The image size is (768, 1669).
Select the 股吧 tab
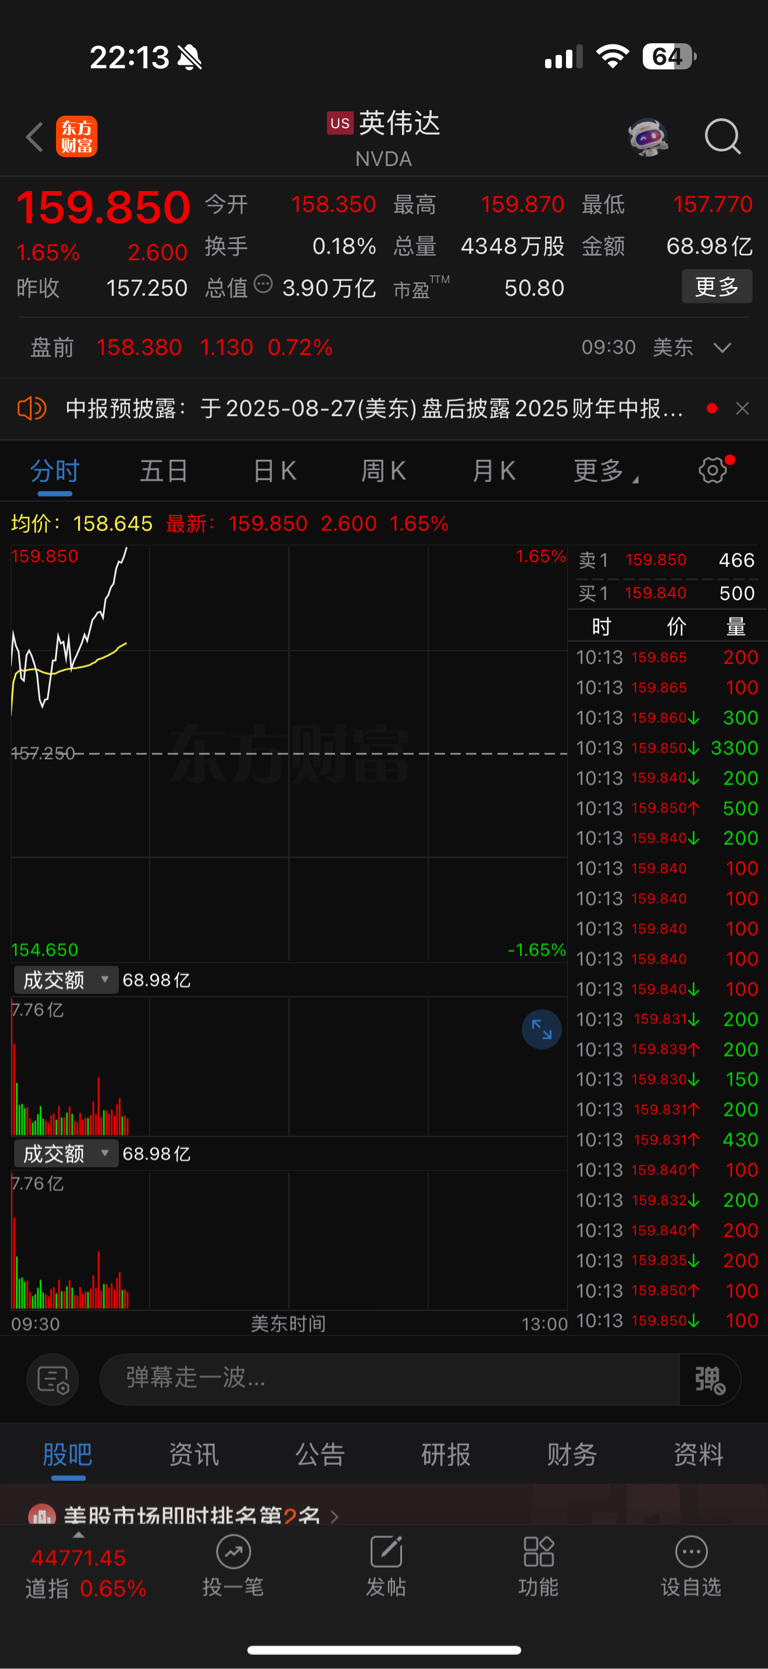pos(68,1454)
